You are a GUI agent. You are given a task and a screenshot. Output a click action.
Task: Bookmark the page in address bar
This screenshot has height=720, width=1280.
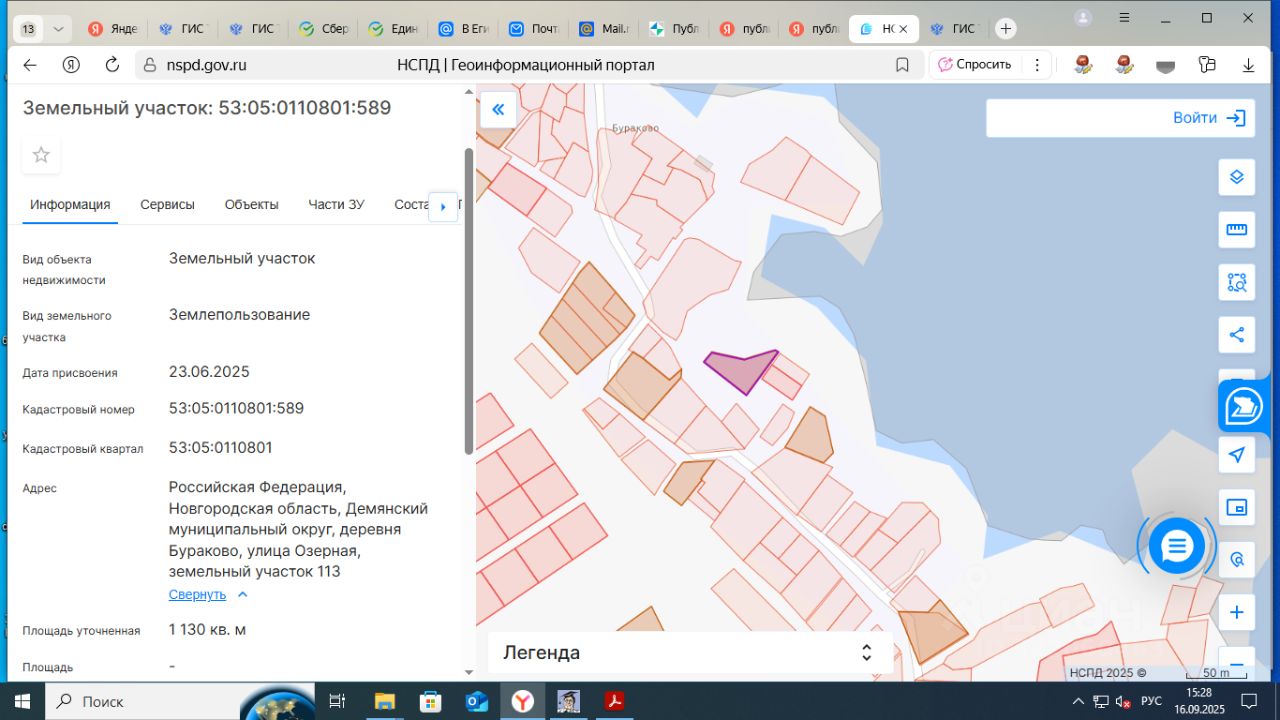click(x=902, y=65)
